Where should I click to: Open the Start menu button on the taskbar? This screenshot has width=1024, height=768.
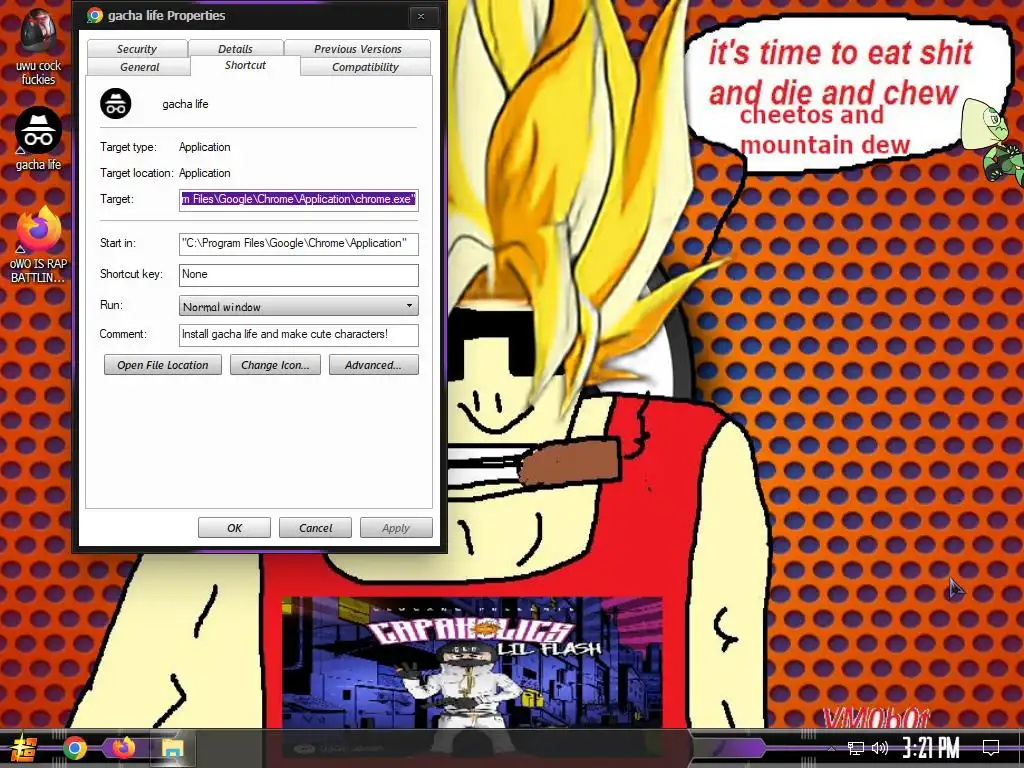[22, 748]
